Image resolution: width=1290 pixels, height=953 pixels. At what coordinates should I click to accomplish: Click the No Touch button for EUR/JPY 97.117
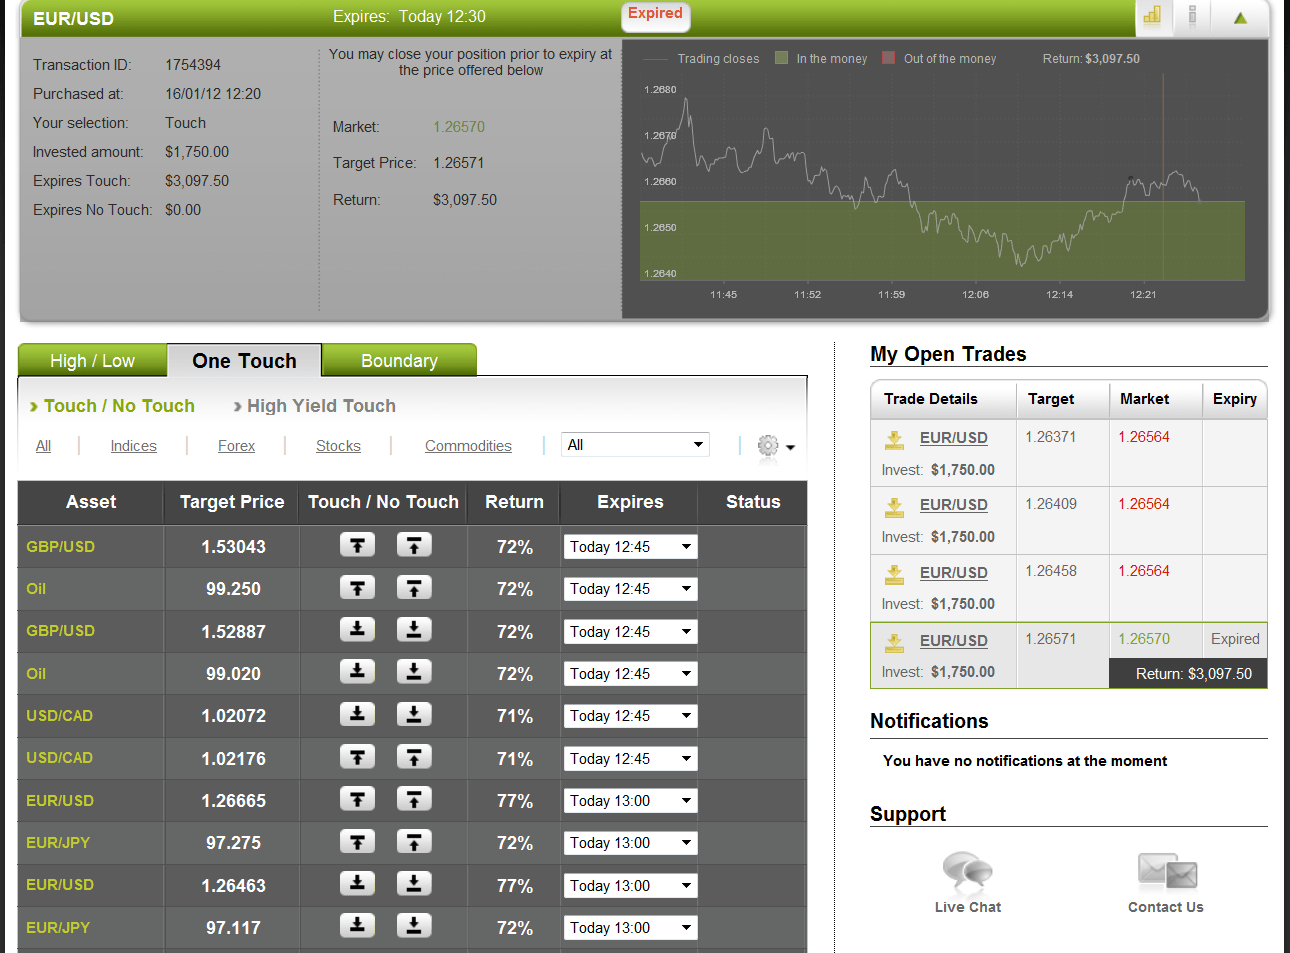(413, 927)
